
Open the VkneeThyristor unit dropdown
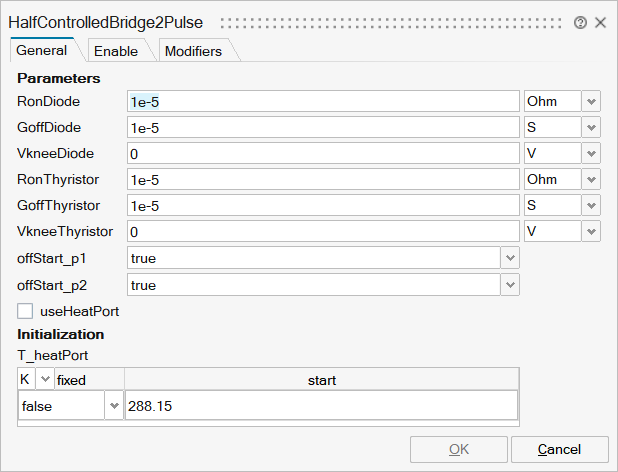coord(591,231)
